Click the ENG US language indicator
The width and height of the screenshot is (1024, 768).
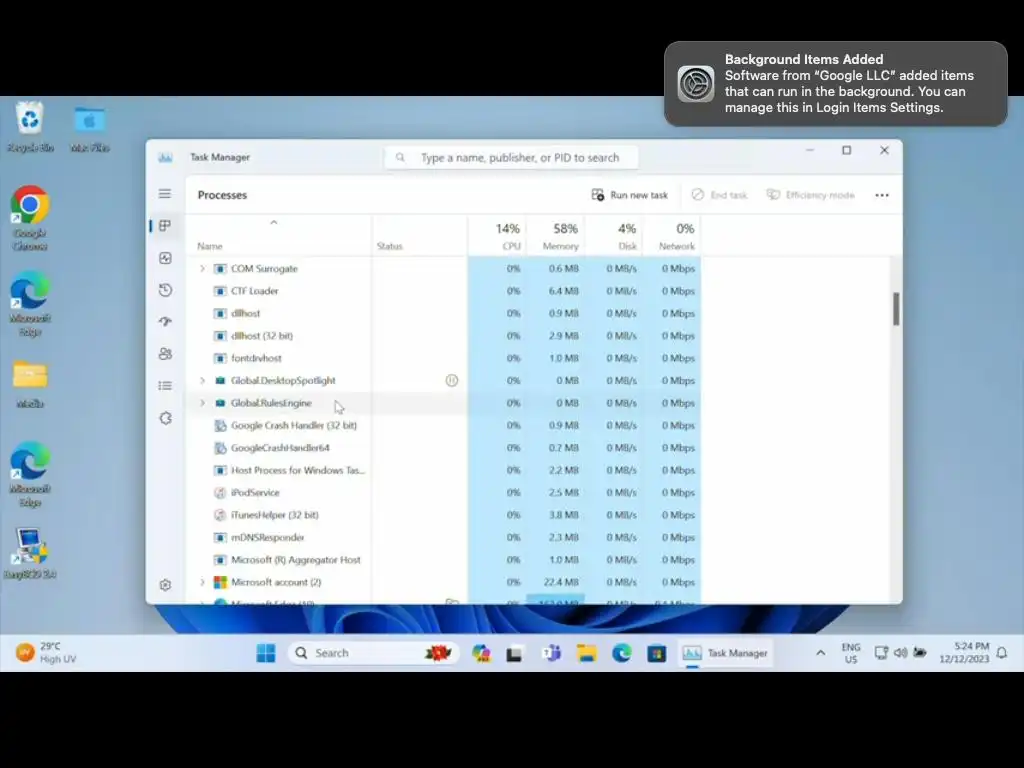[x=850, y=653]
